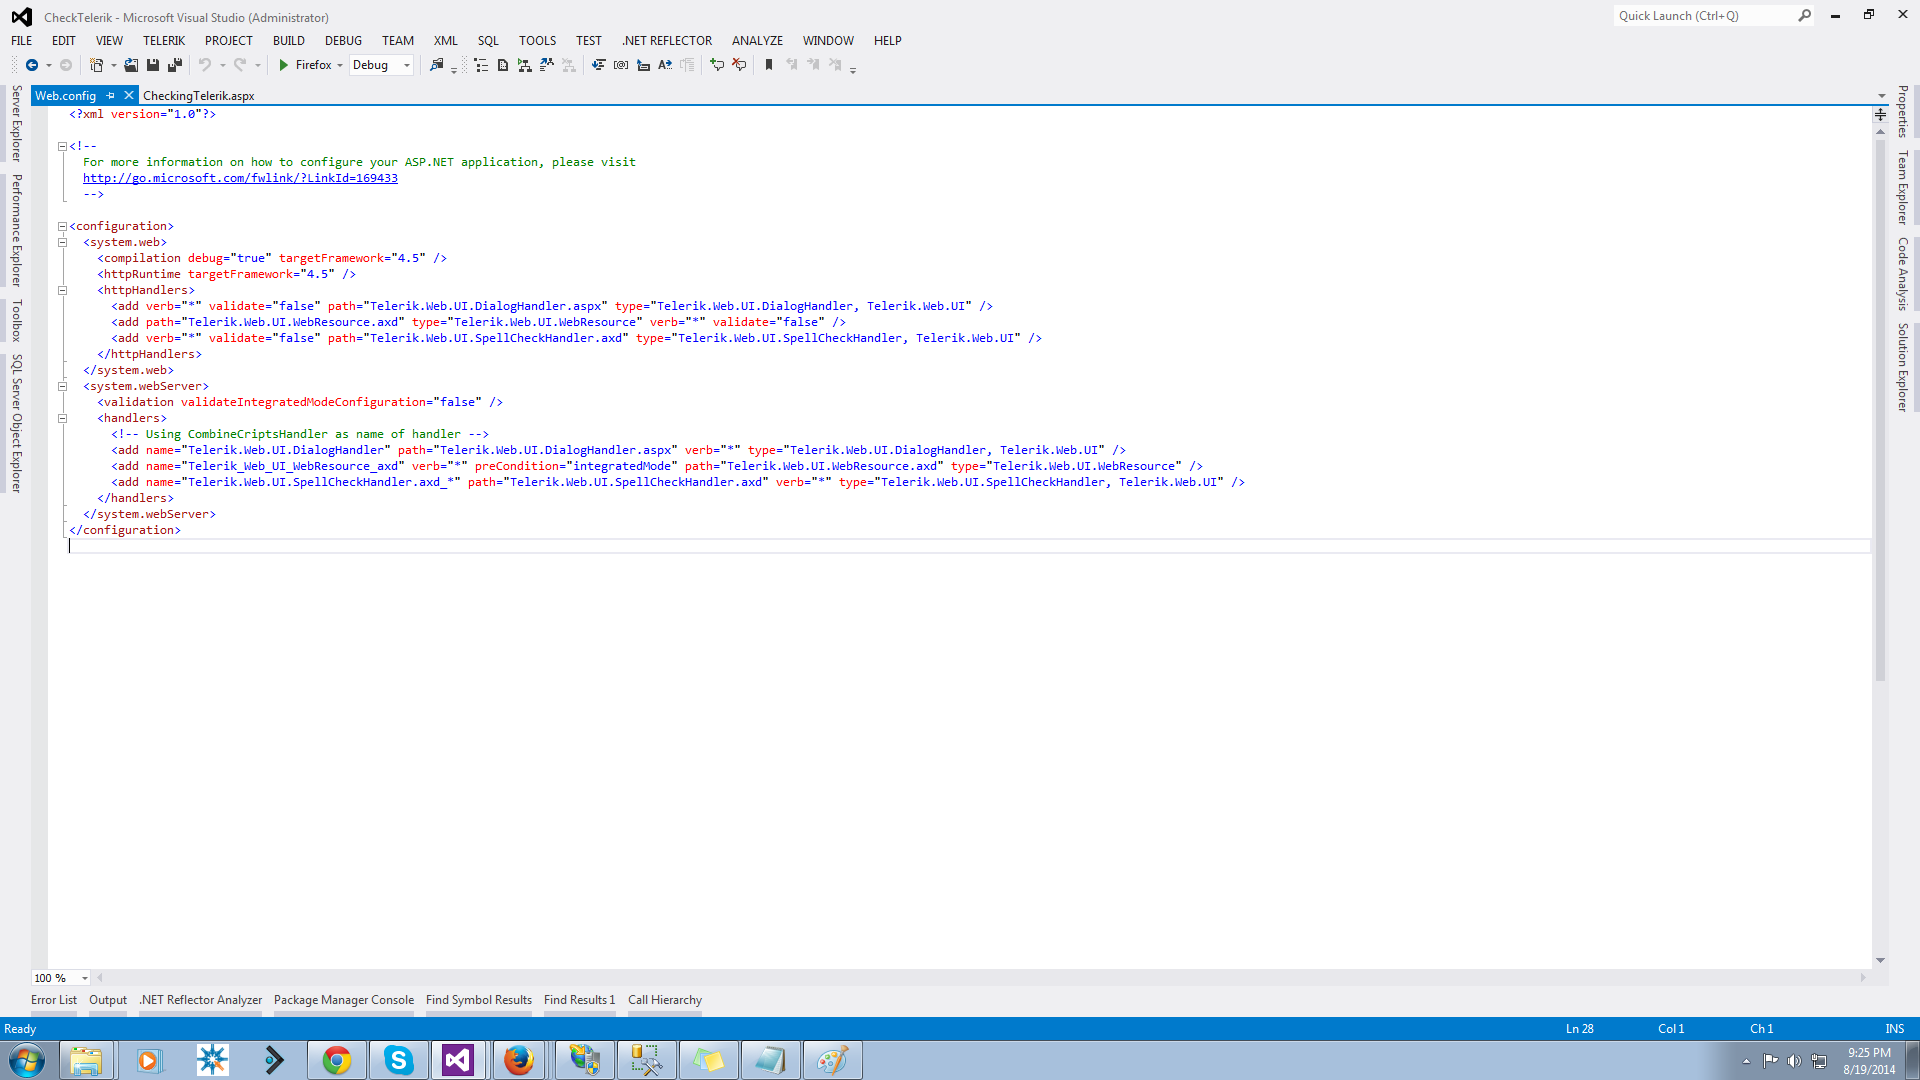Screen dimensions: 1920x1080
Task: Open the Debug configuration dropdown
Action: (406, 66)
